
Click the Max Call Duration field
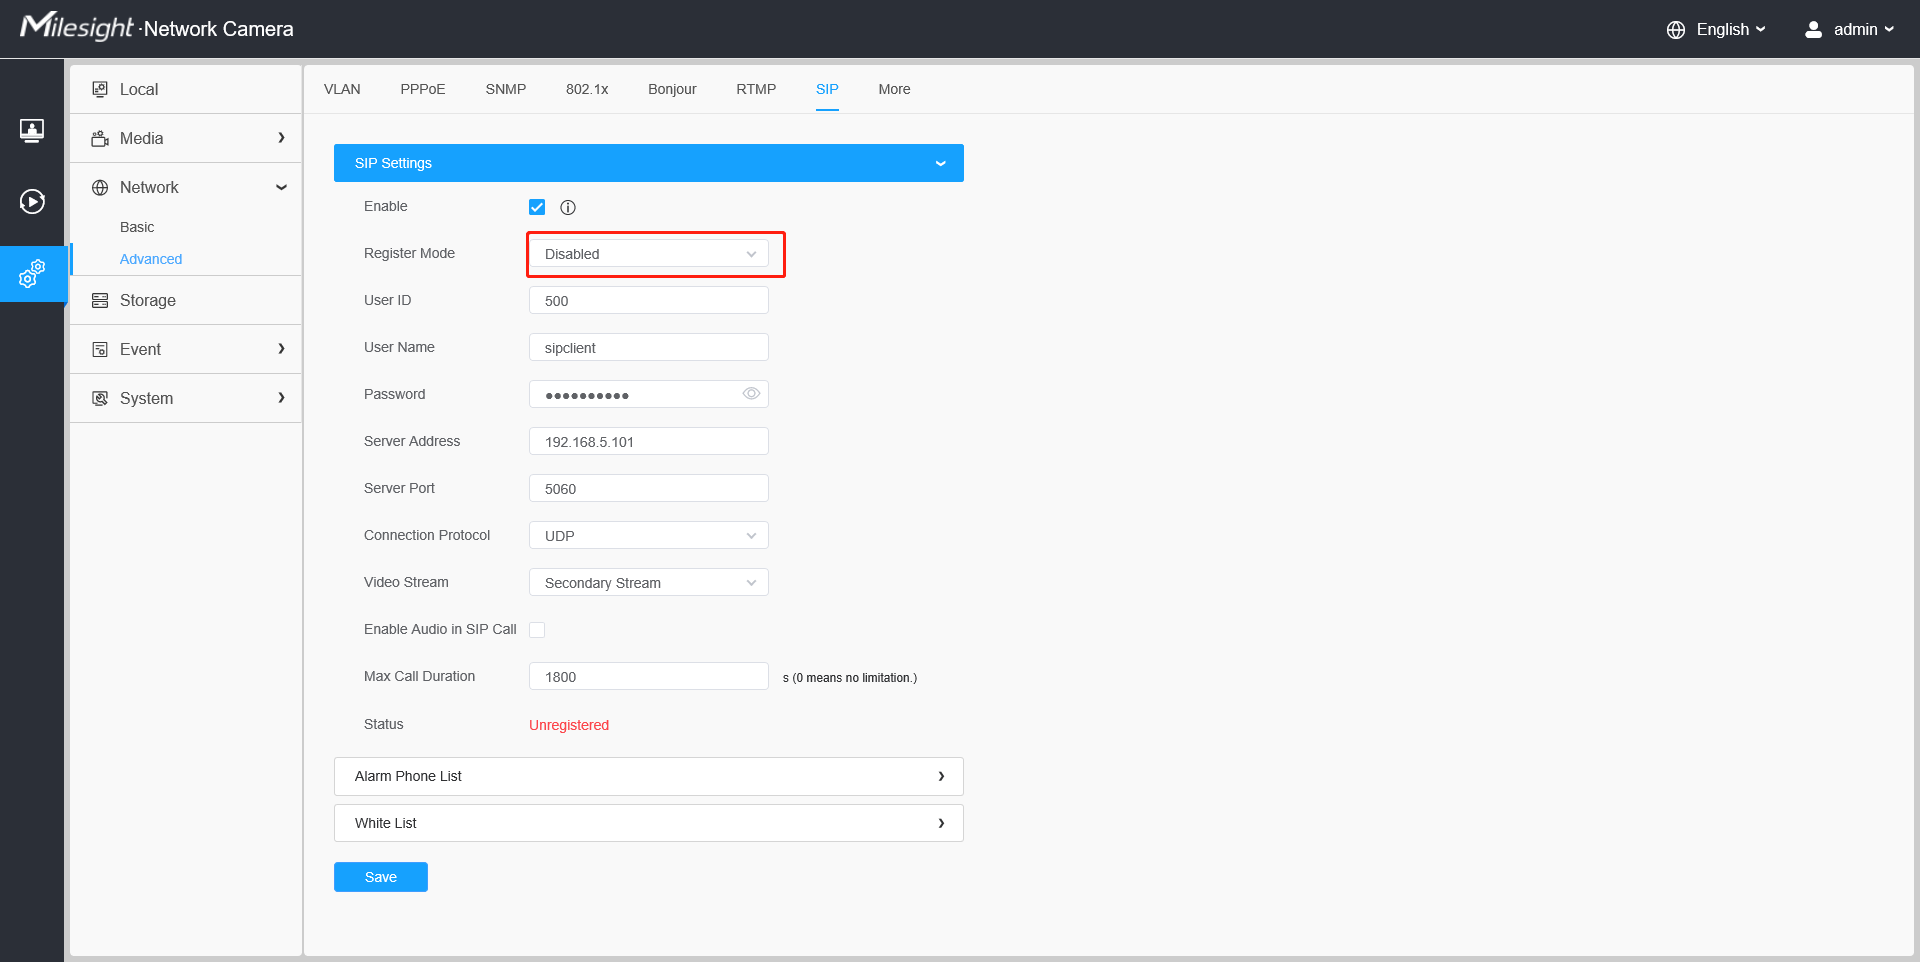click(649, 676)
